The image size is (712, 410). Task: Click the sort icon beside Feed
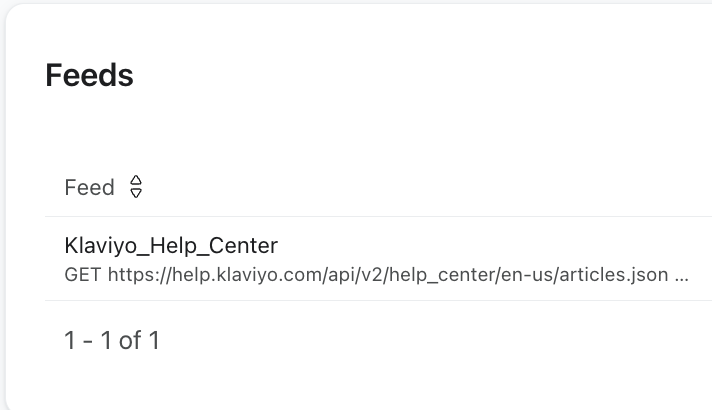(x=137, y=187)
